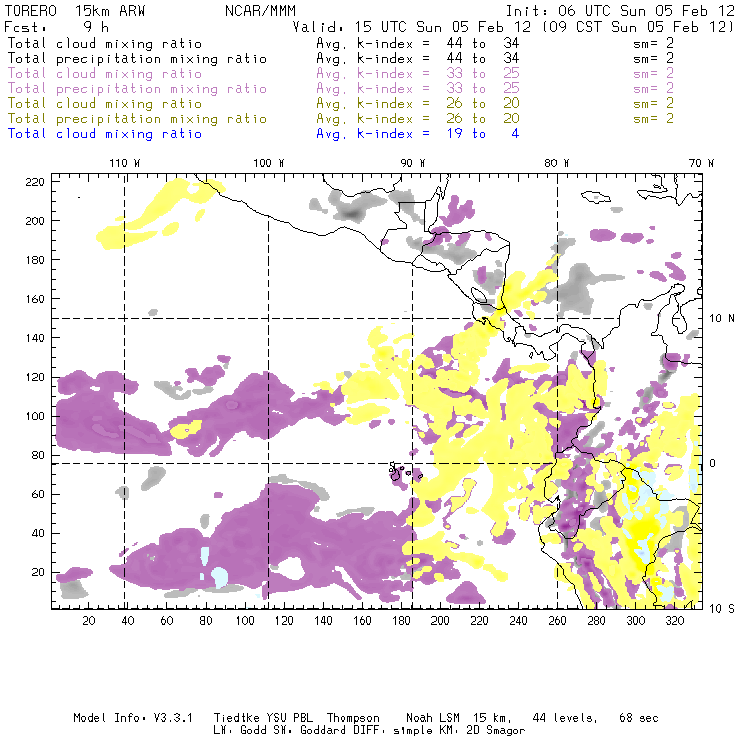The width and height of the screenshot is (740, 740).
Task: Select the '90 W' longitude label
Action: click(x=413, y=163)
